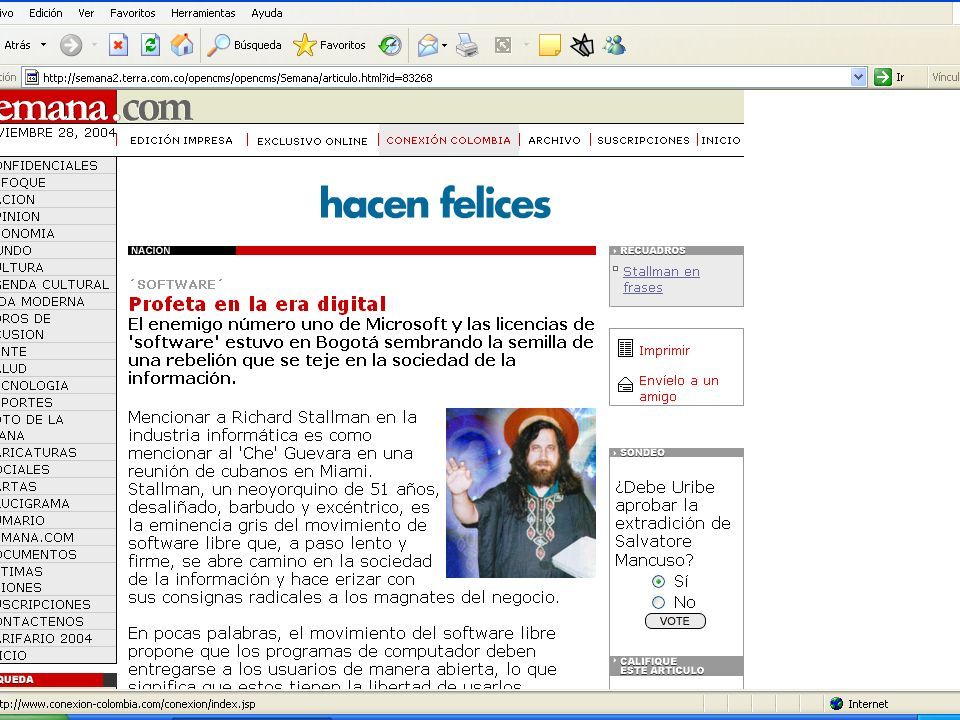Go to home page icon

(x=182, y=45)
